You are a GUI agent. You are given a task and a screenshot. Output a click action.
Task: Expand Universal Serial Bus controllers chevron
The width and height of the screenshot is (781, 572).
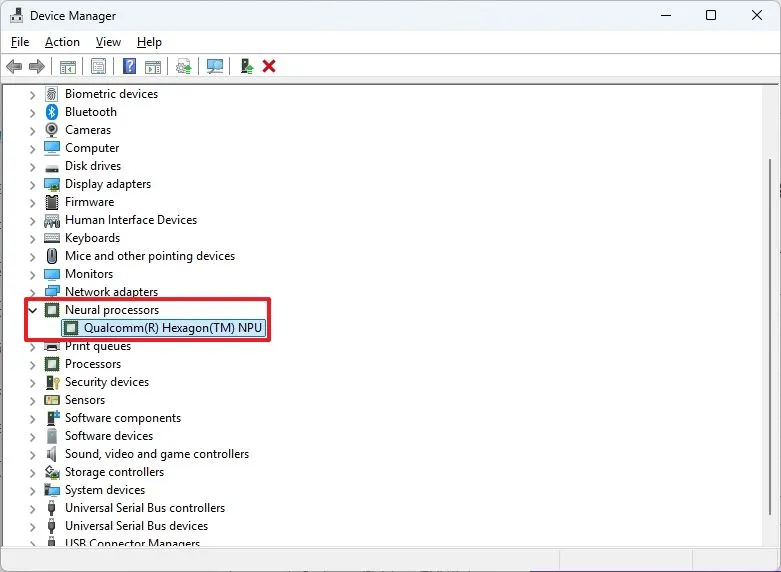click(x=33, y=509)
